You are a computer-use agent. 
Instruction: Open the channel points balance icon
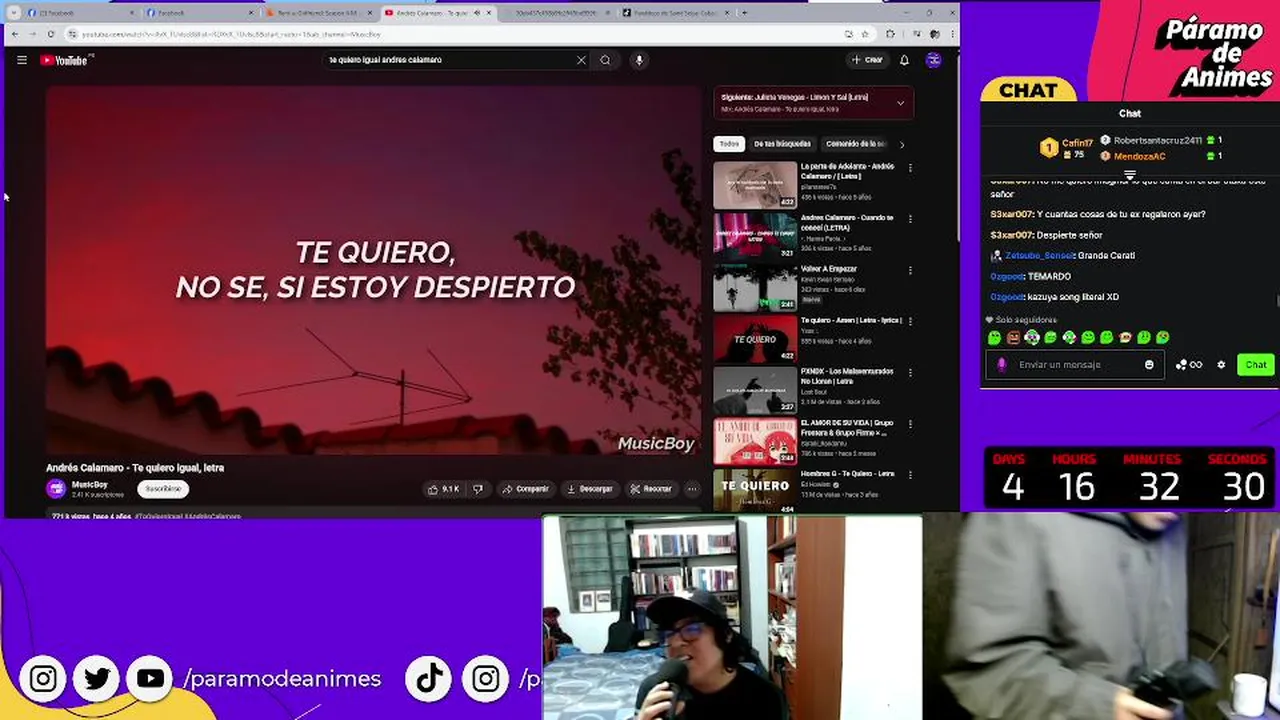pyautogui.click(x=1189, y=365)
